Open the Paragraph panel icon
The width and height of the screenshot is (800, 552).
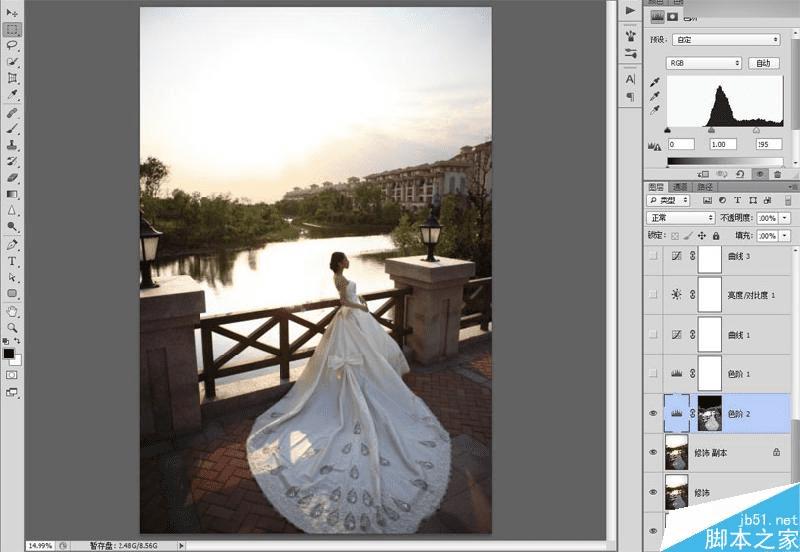tap(631, 96)
